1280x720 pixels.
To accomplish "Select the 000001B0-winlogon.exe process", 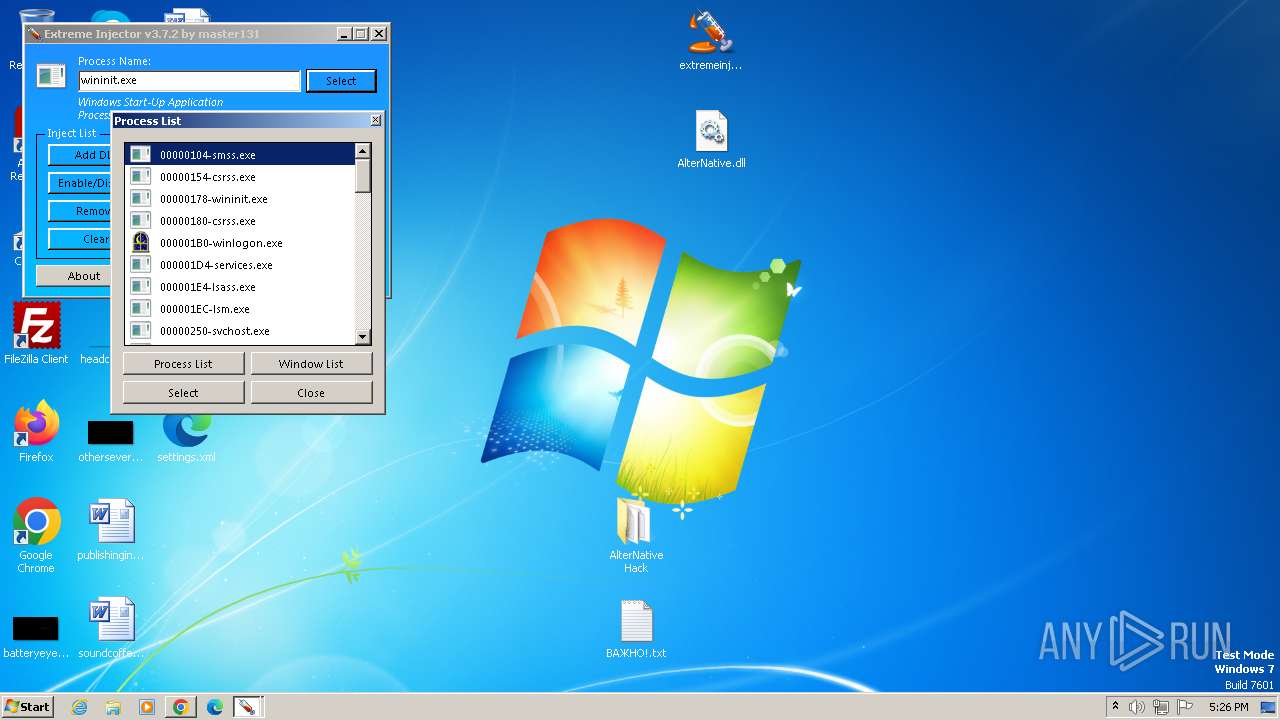I will (x=240, y=243).
